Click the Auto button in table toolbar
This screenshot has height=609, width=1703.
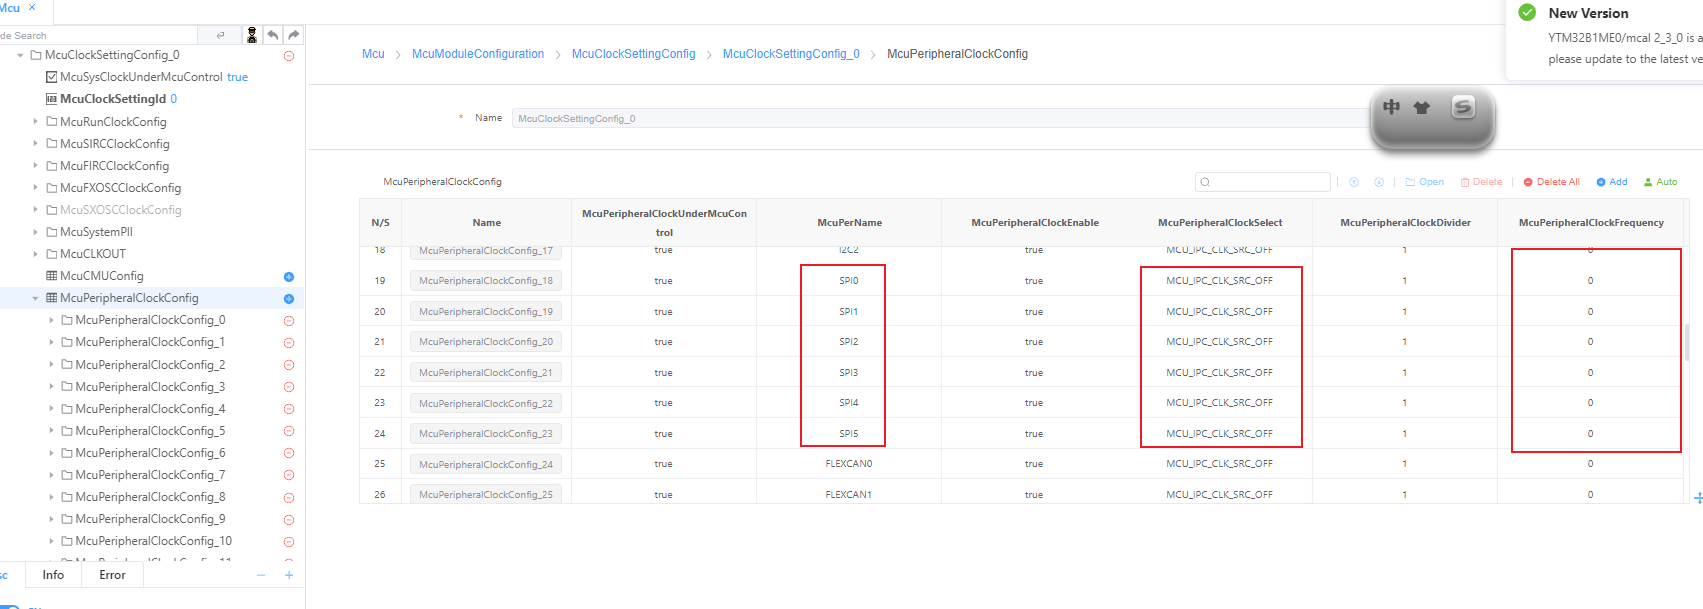click(1661, 182)
